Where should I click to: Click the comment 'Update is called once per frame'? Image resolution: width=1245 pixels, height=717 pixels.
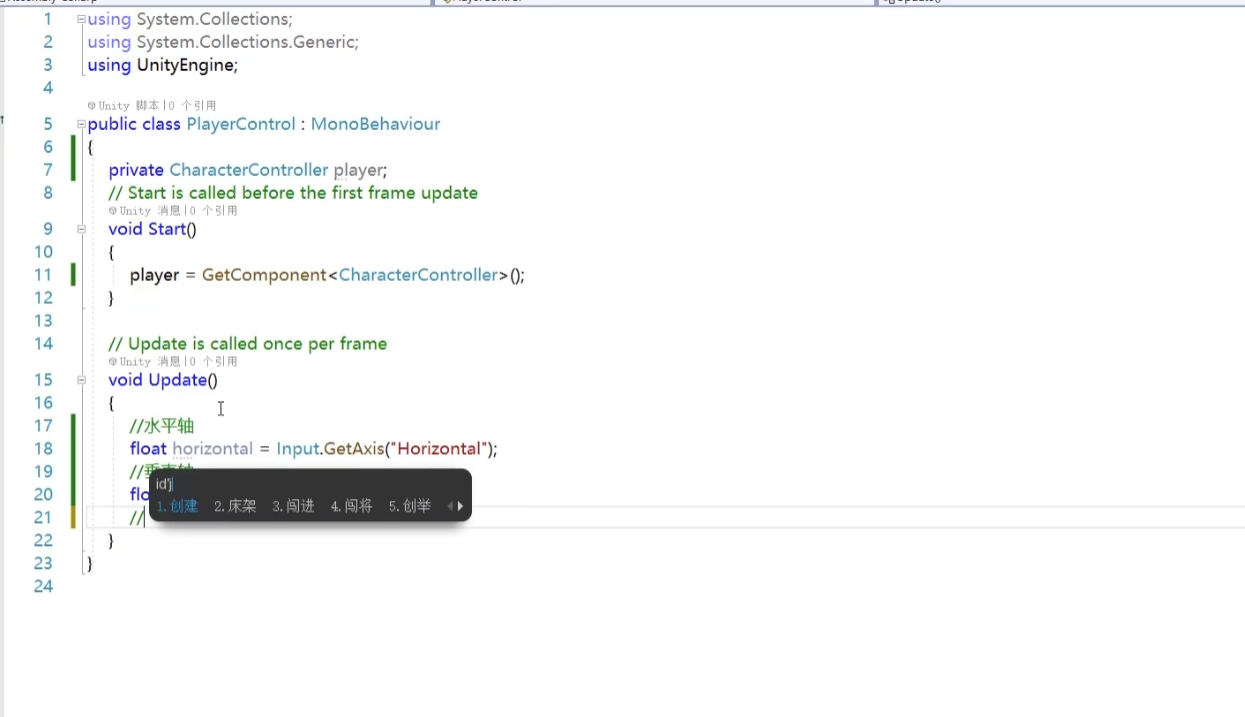coord(248,344)
